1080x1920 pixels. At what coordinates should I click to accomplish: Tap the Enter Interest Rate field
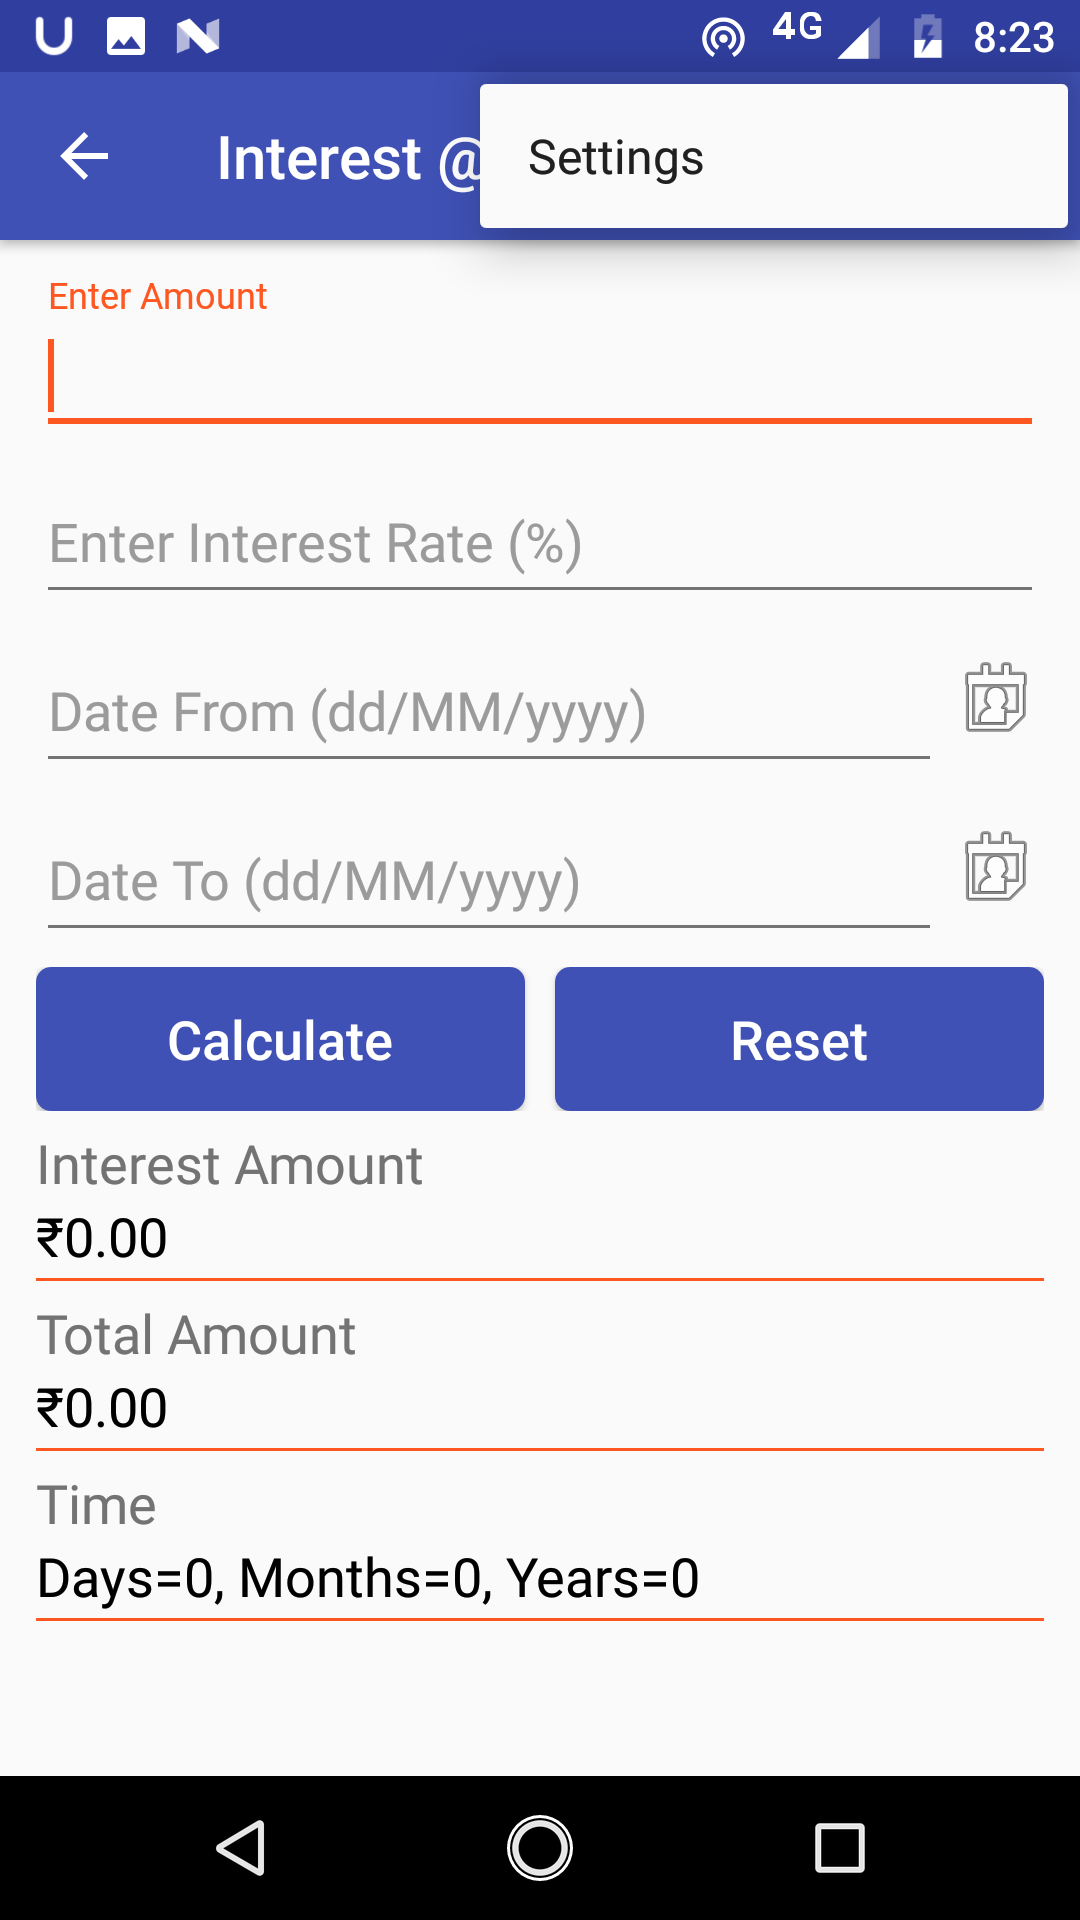click(x=540, y=545)
